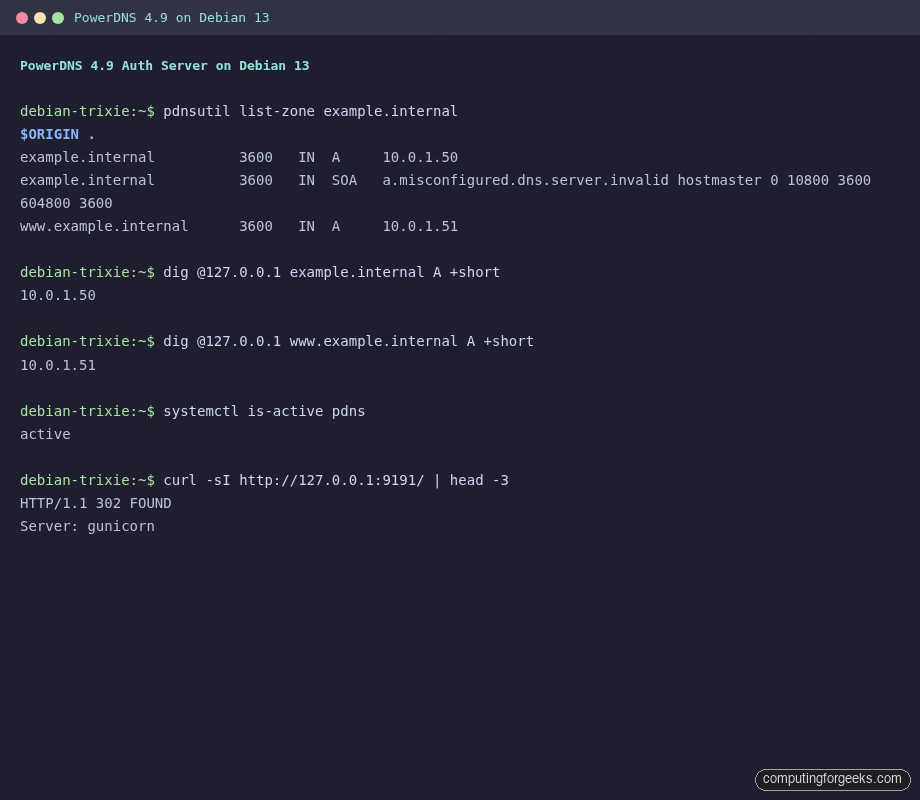Image resolution: width=920 pixels, height=800 pixels.
Task: Click the red close window dot
Action: tap(22, 18)
